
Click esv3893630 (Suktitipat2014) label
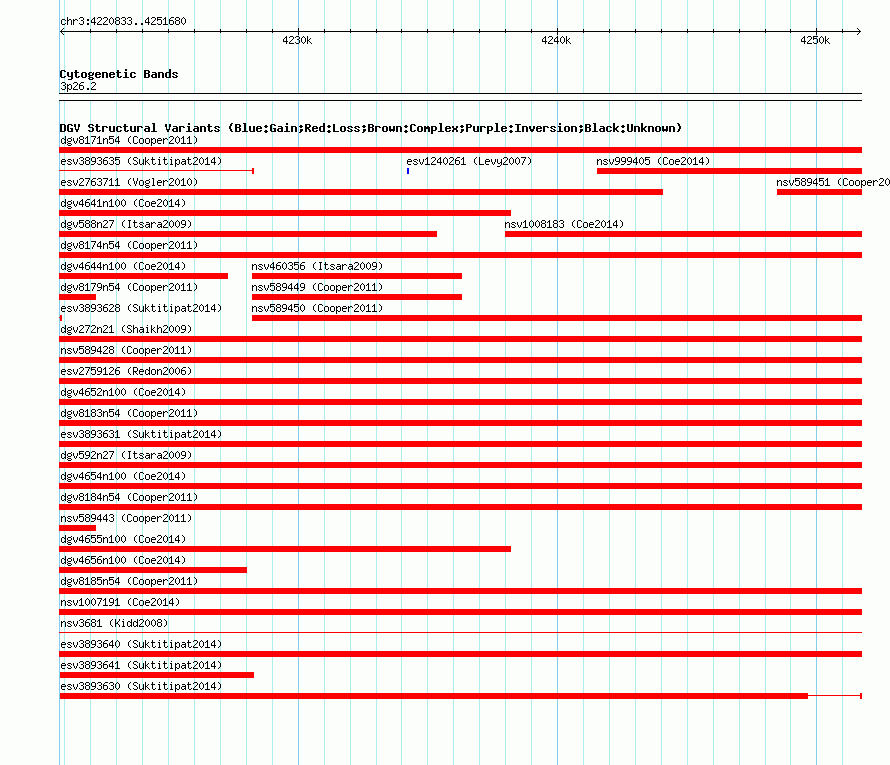pyautogui.click(x=141, y=686)
